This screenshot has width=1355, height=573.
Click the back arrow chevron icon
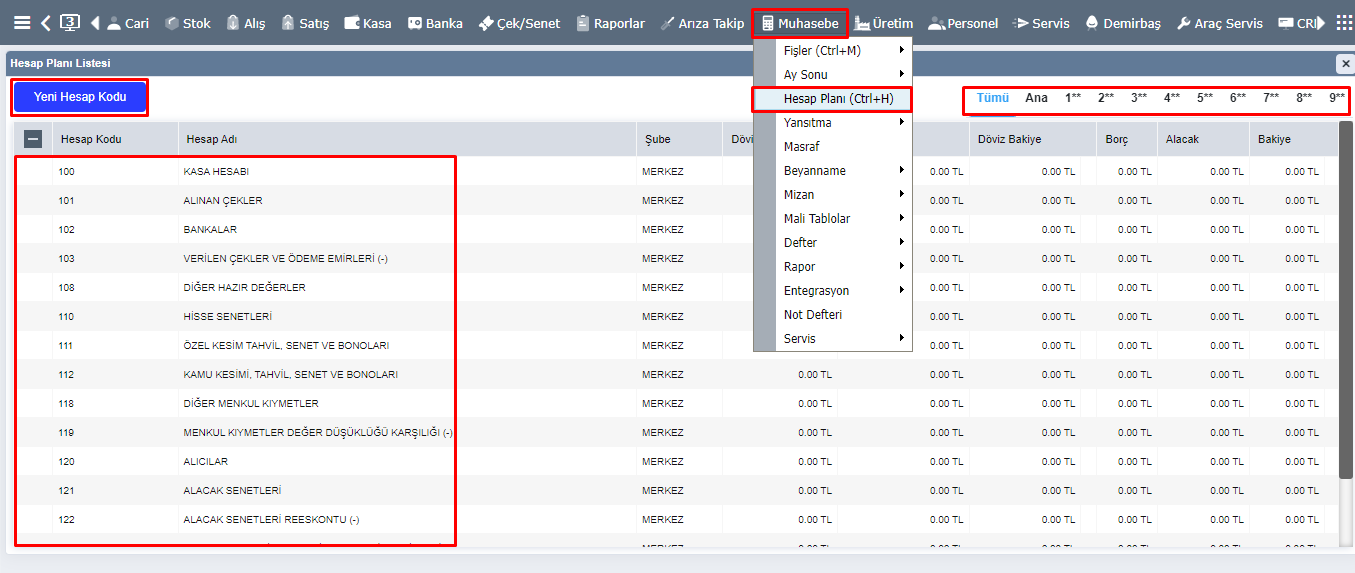pyautogui.click(x=47, y=23)
